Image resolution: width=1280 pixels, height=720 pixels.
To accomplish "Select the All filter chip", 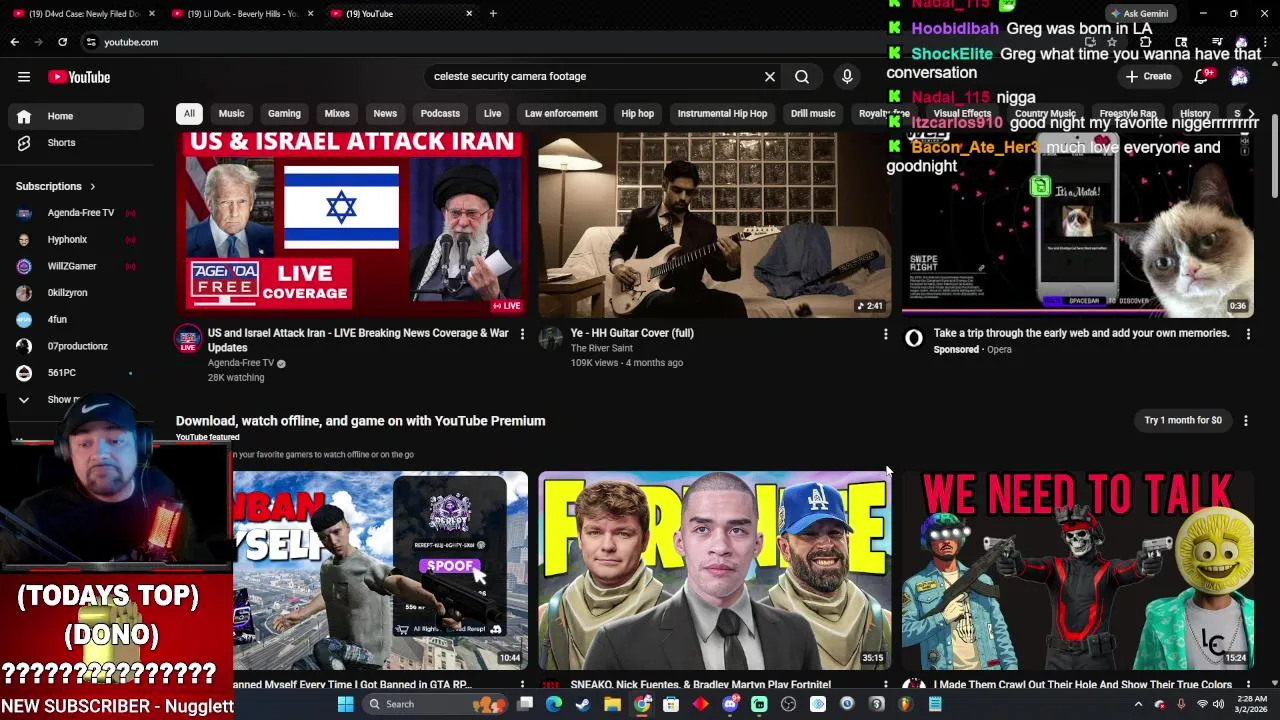I will tap(189, 114).
